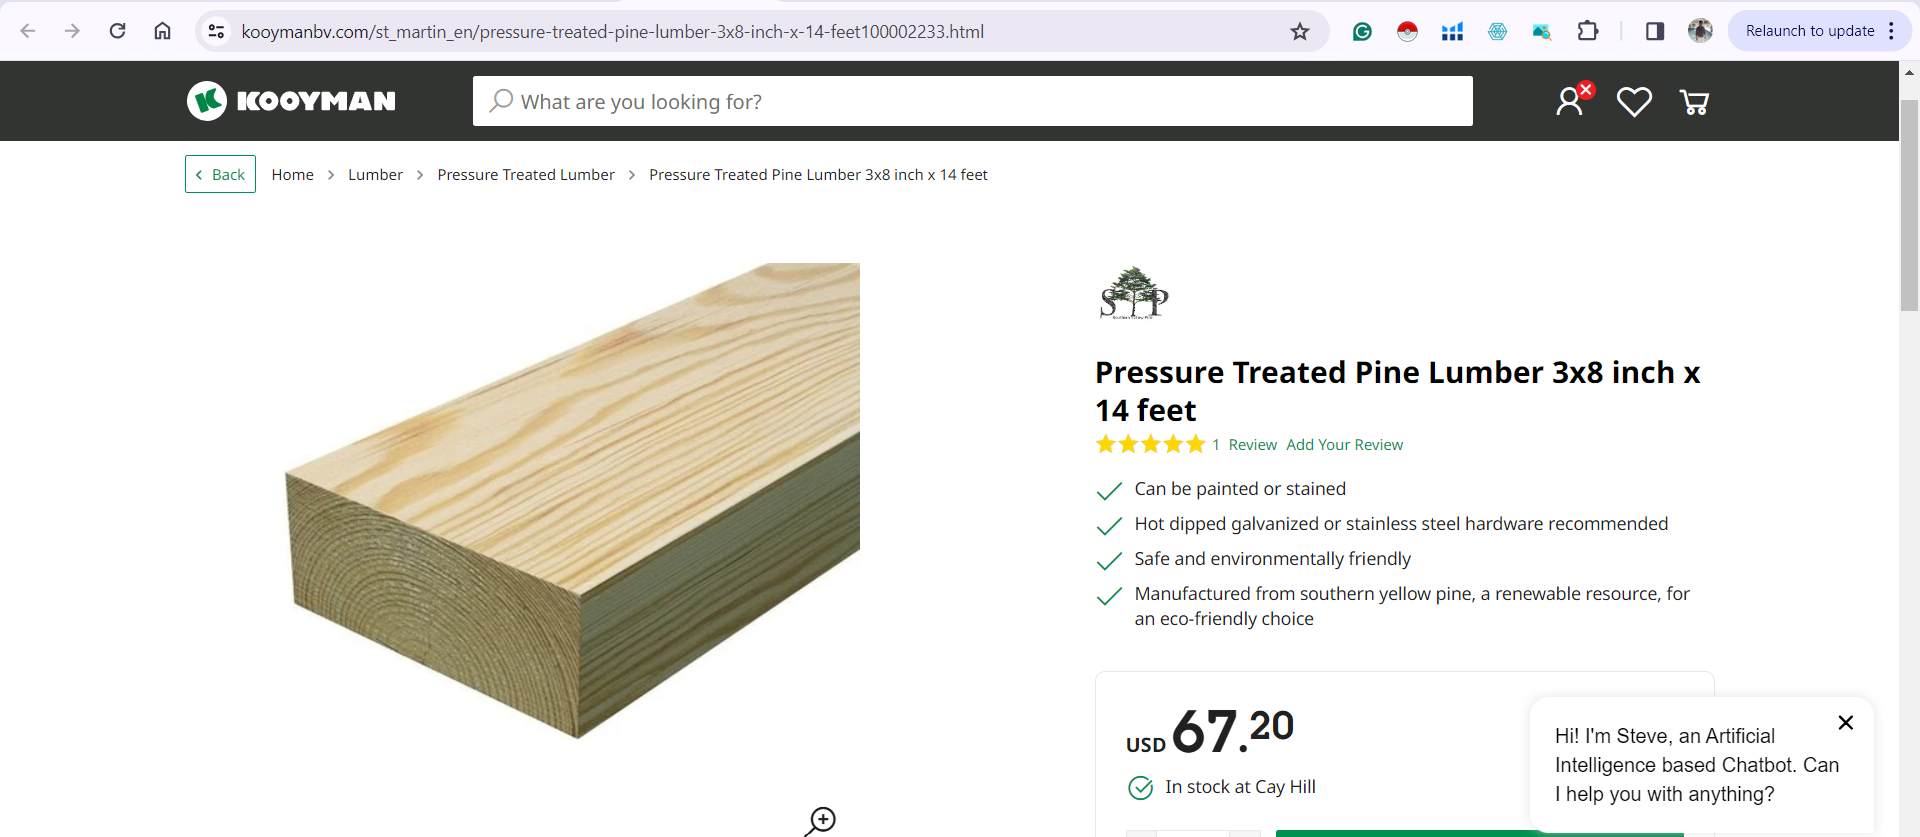Screen dimensions: 1920x837
Task: Click the product search field
Action: click(972, 101)
